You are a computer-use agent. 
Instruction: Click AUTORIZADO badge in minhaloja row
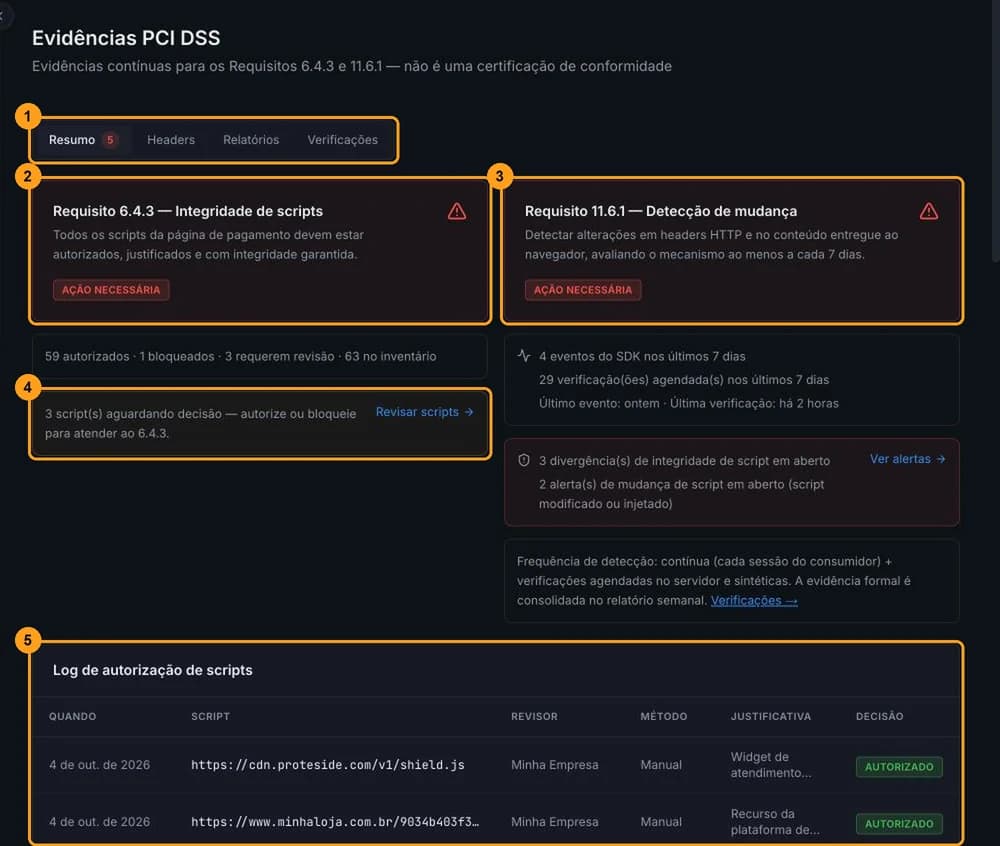[899, 824]
